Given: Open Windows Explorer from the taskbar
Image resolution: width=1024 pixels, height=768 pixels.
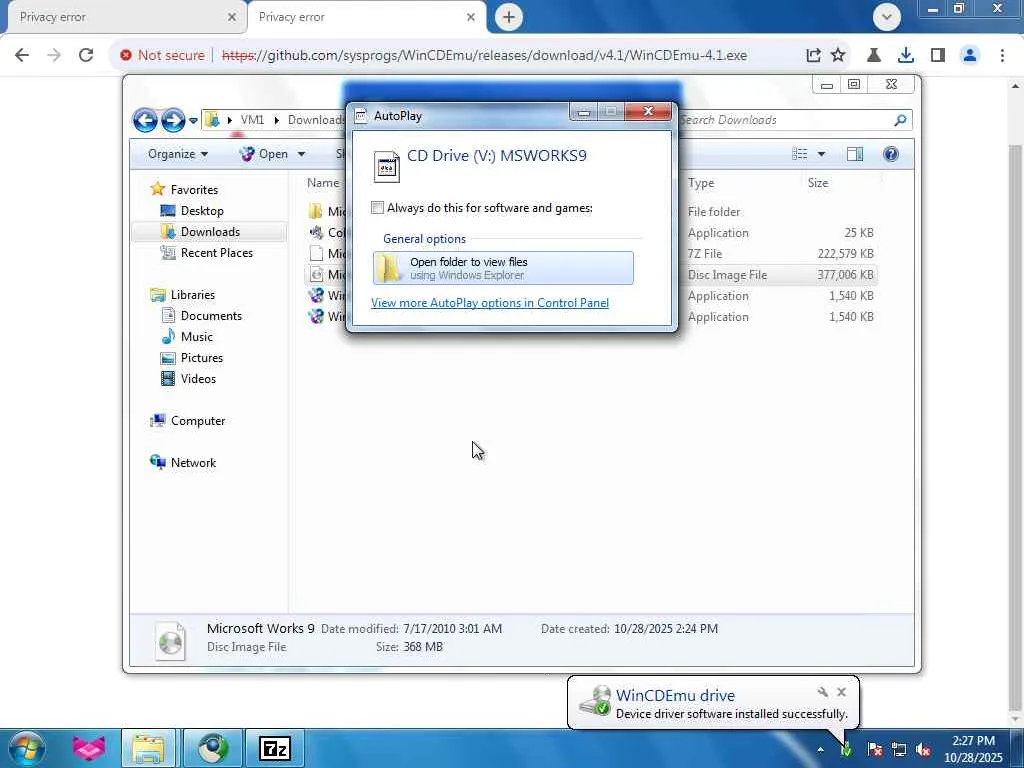Looking at the screenshot, I should coord(148,748).
